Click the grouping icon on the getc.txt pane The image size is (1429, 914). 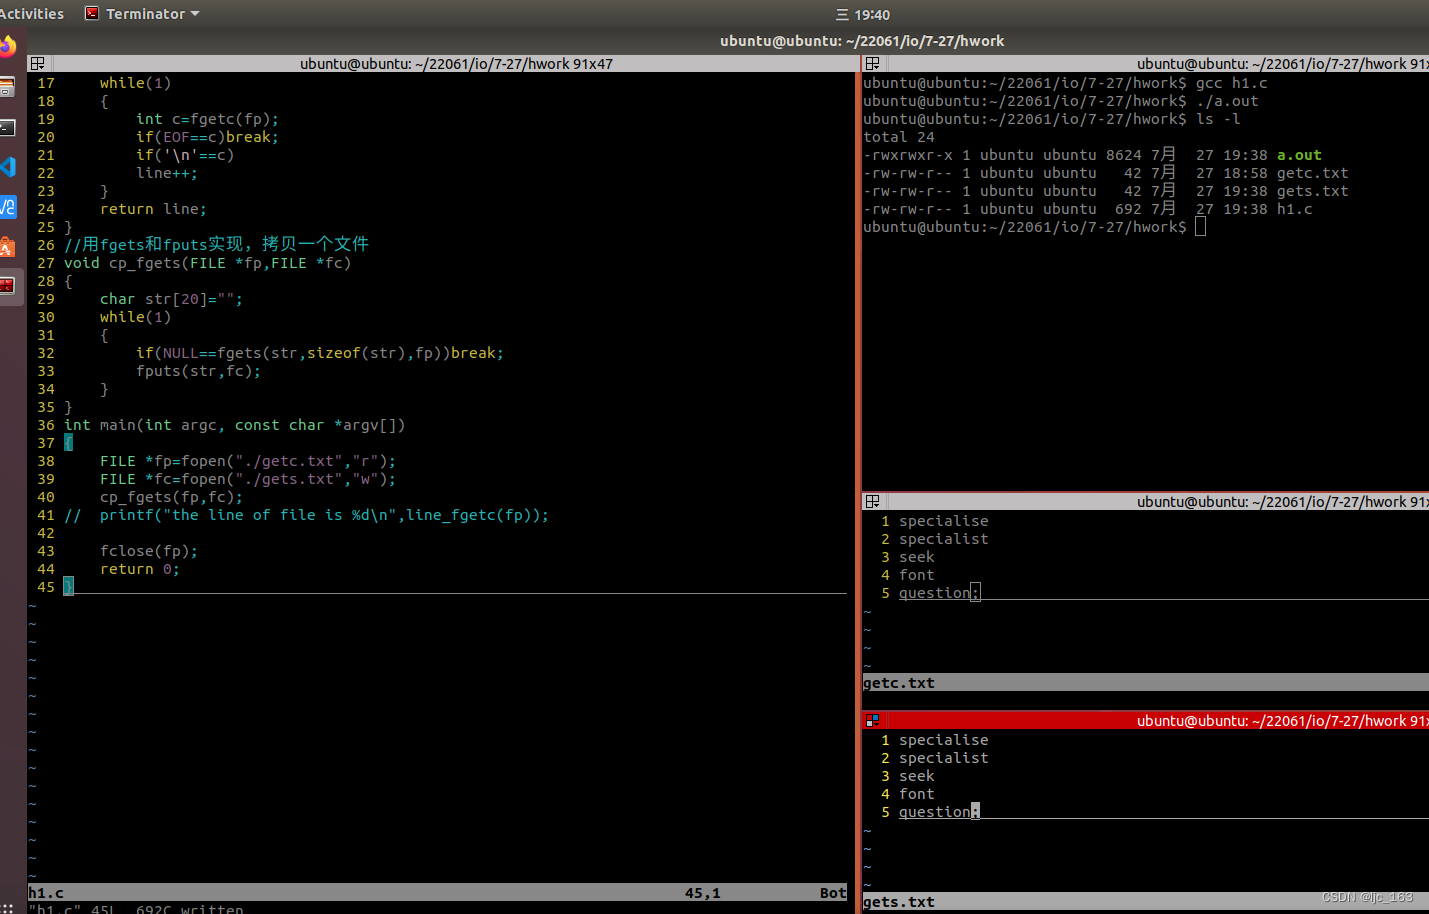coord(874,500)
